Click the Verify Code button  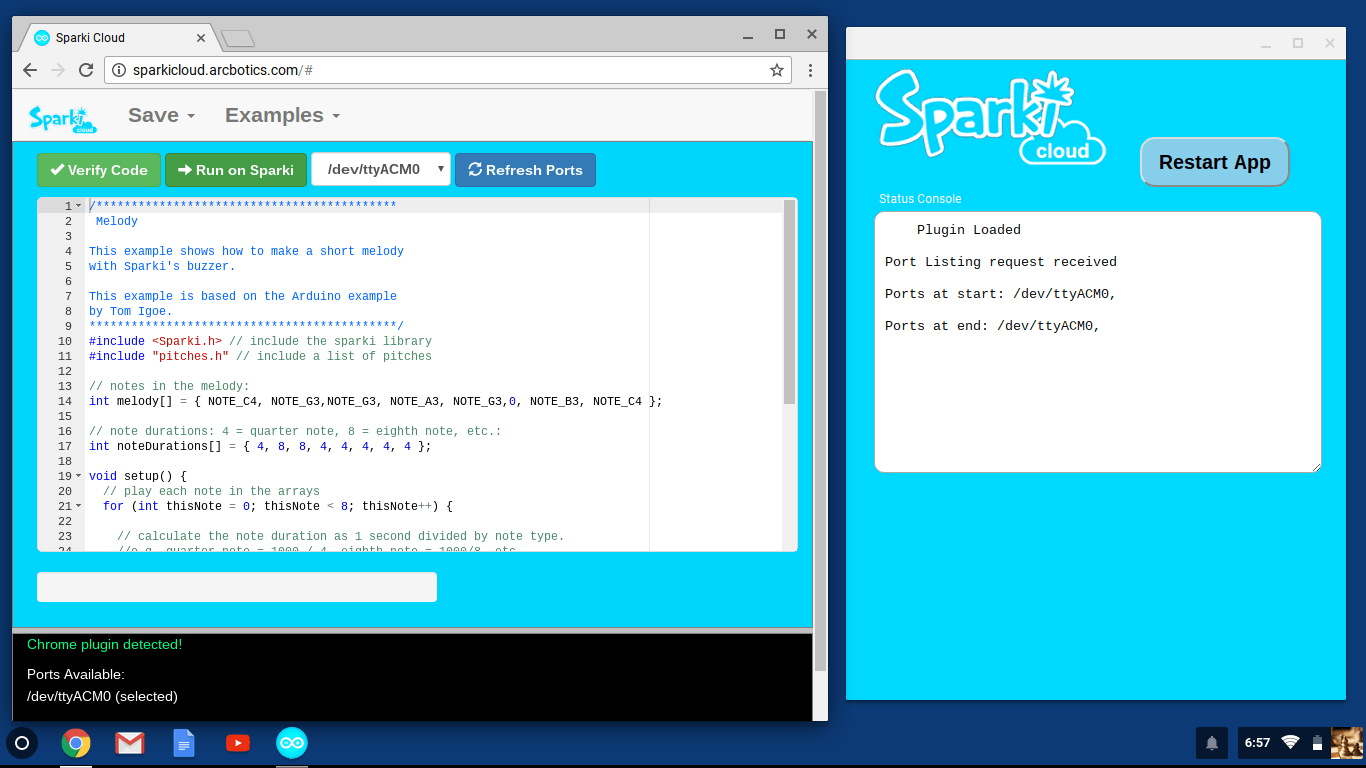[x=99, y=170]
